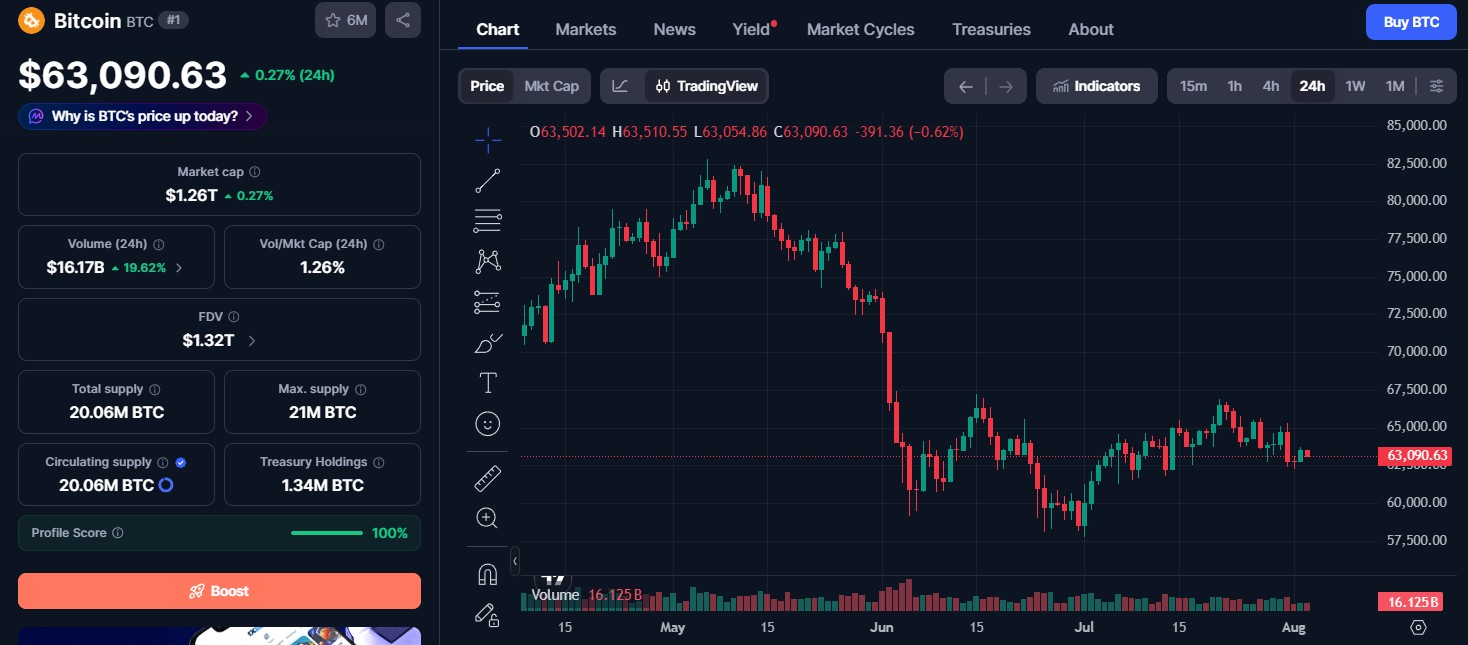The width and height of the screenshot is (1468, 645).
Task: Click Treasury Holdings info icon
Action: coord(379,463)
